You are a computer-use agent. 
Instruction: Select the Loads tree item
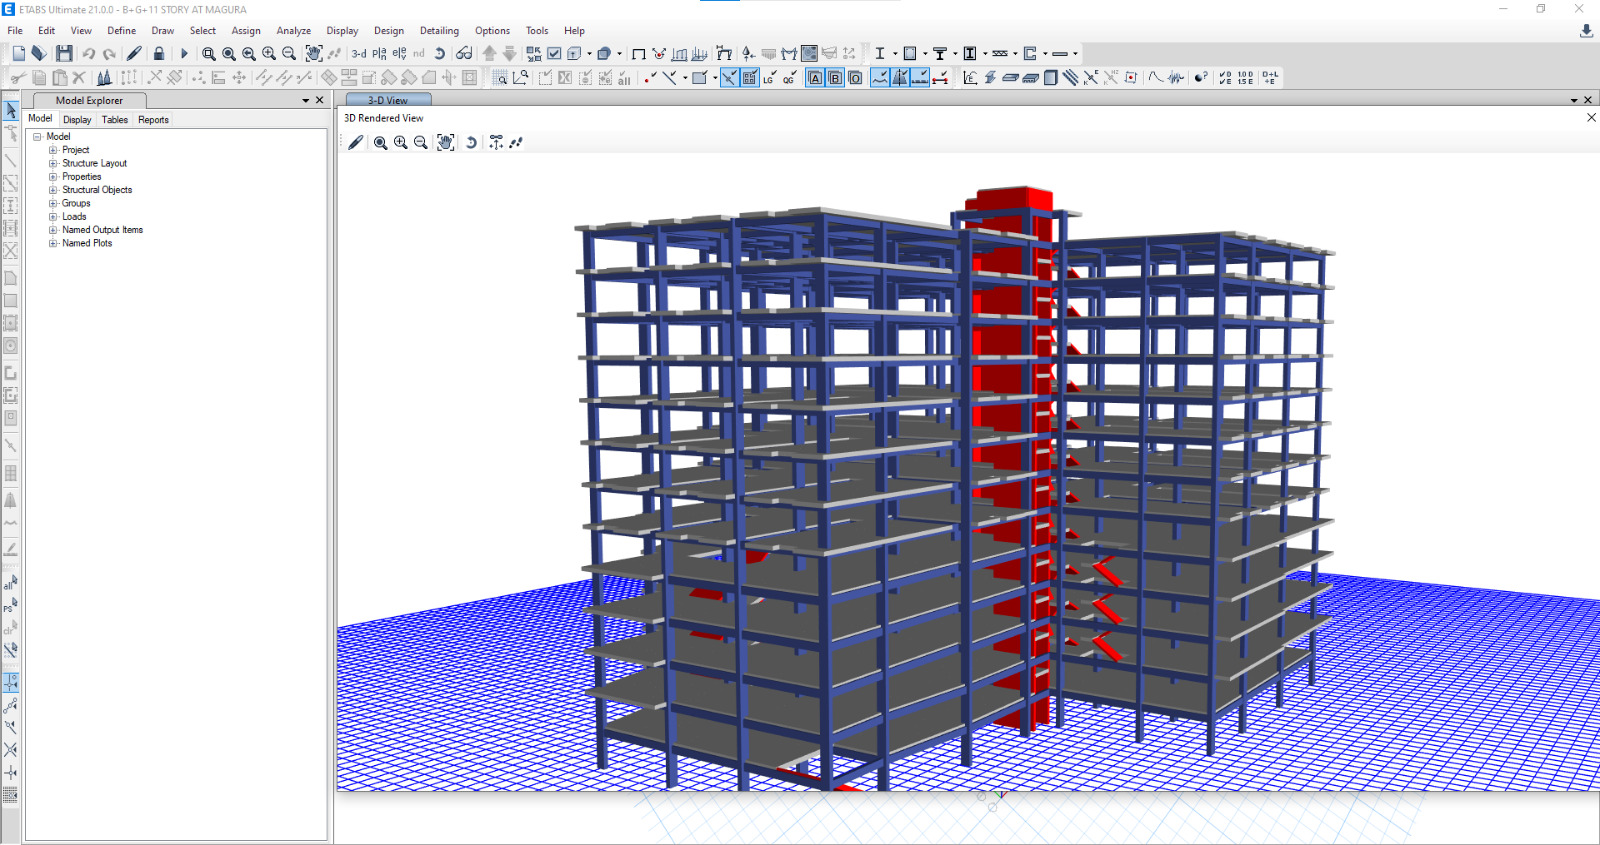[x=74, y=217]
